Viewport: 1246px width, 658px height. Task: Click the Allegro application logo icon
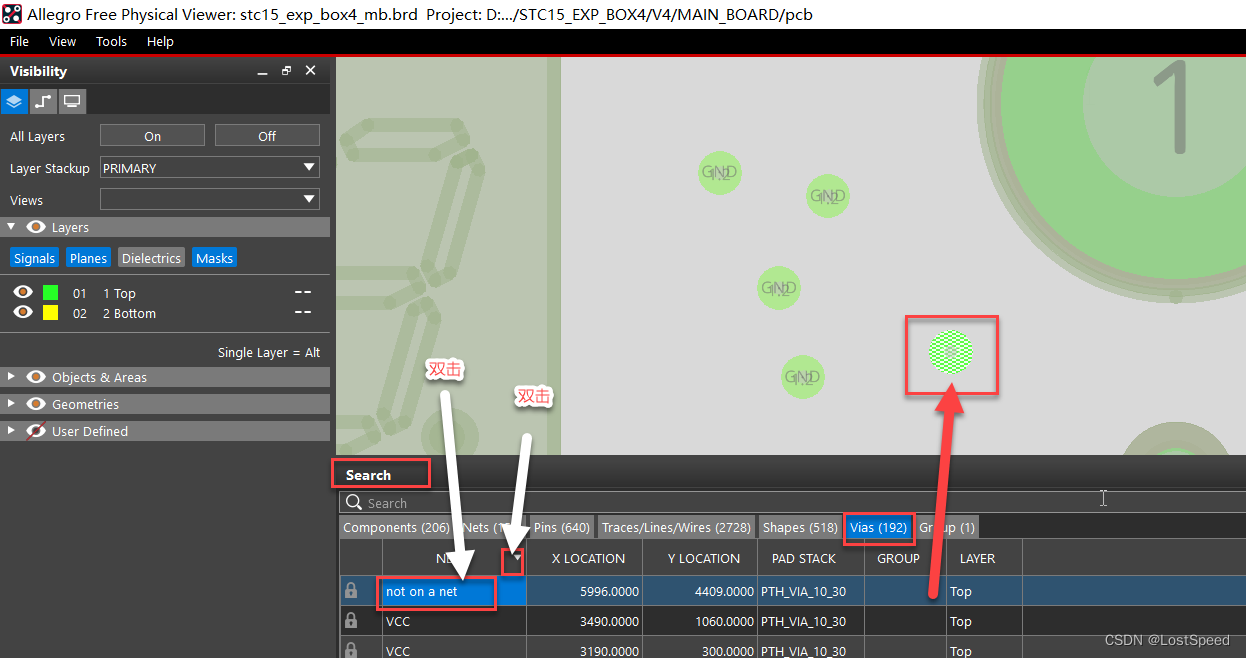12,14
